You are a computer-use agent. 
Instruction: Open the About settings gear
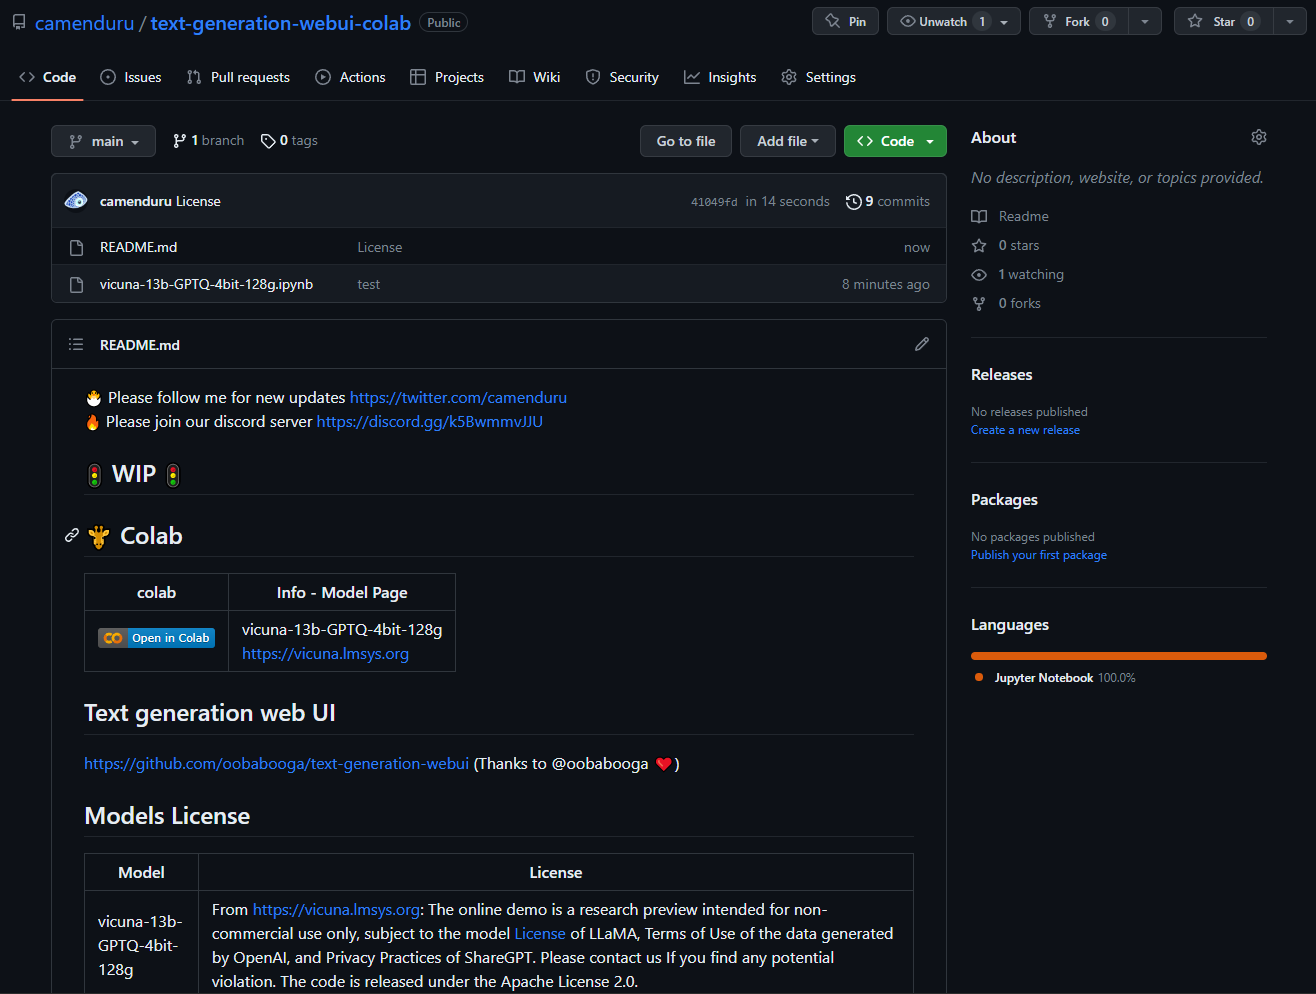(x=1258, y=137)
